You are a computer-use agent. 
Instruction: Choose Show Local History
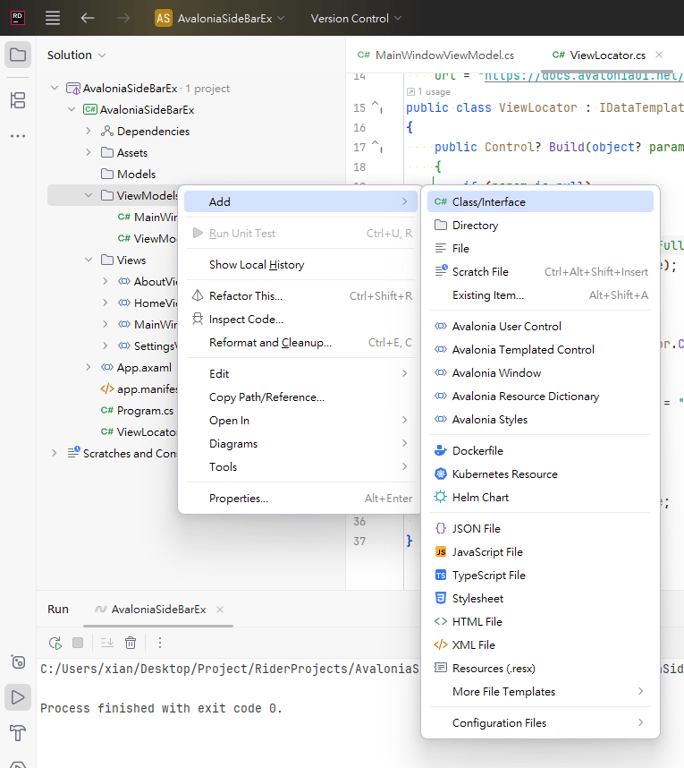(300, 264)
